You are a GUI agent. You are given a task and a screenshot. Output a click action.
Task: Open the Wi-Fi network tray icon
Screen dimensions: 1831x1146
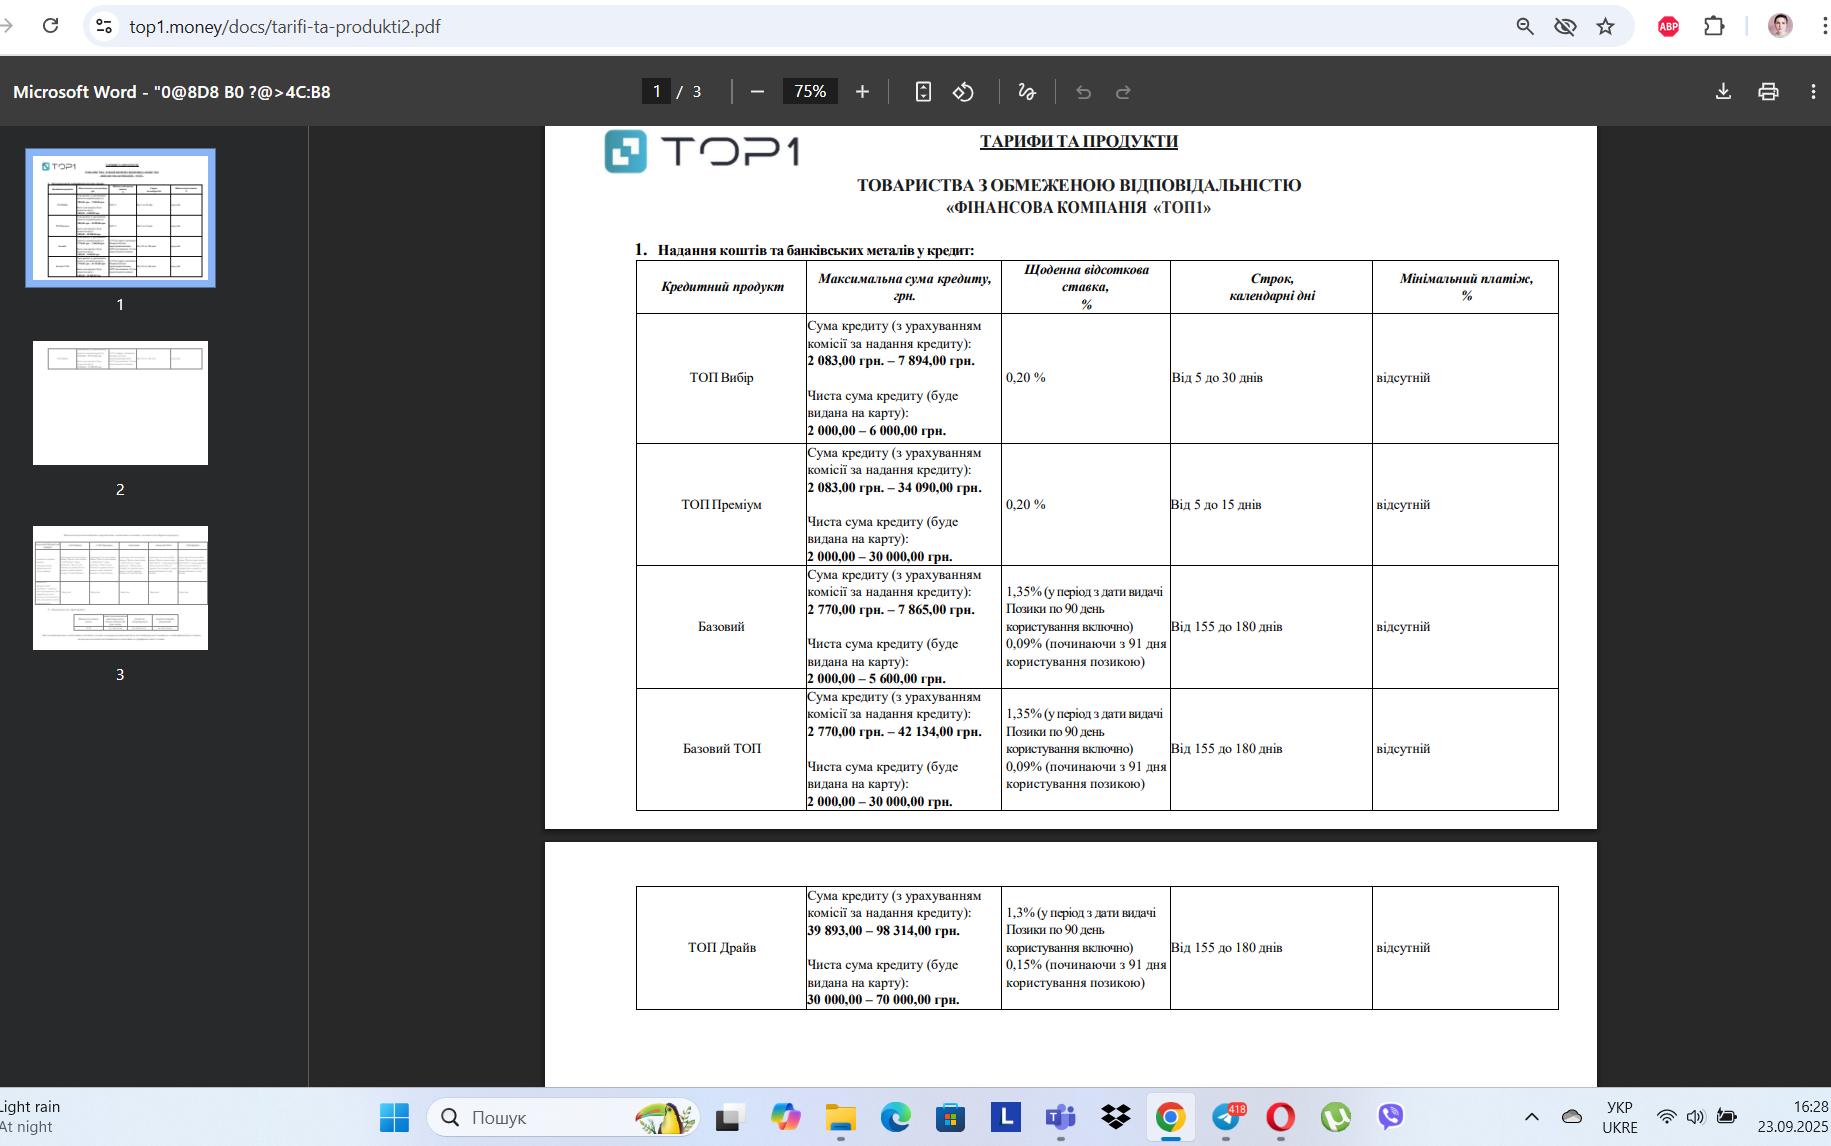[1666, 1117]
